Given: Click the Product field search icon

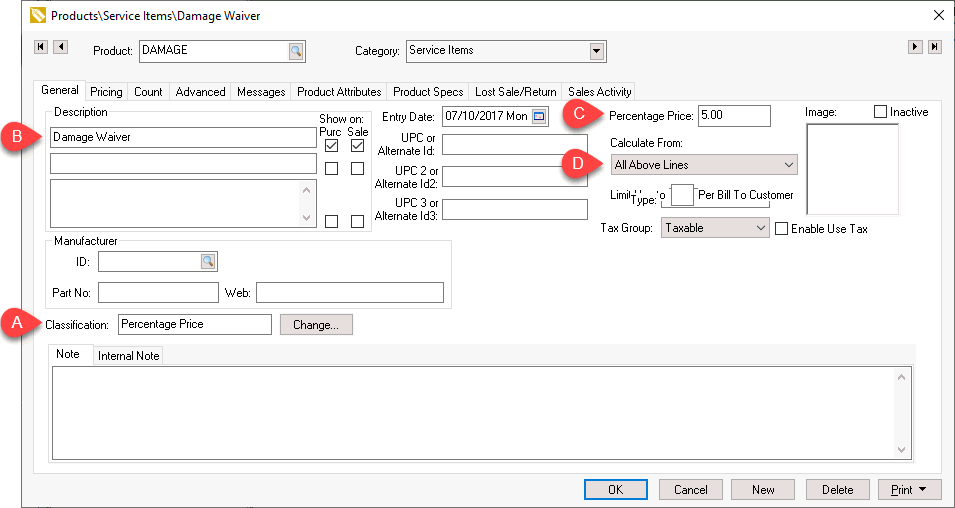Looking at the screenshot, I should 296,50.
